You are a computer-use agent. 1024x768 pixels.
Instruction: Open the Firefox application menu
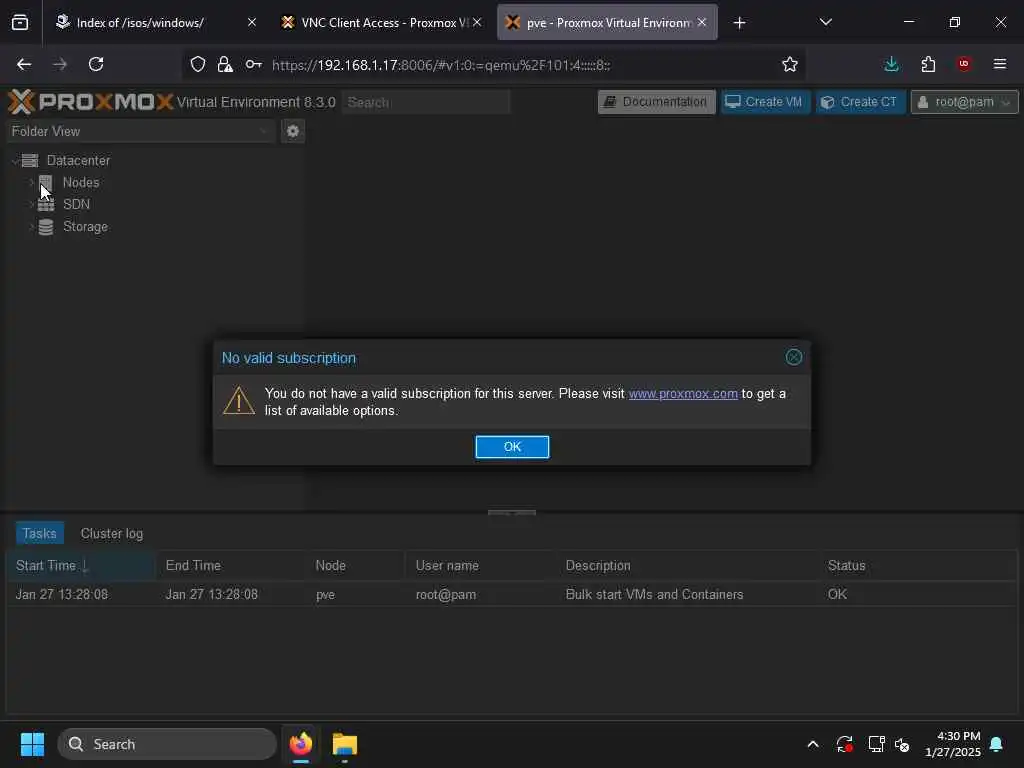[x=1000, y=64]
